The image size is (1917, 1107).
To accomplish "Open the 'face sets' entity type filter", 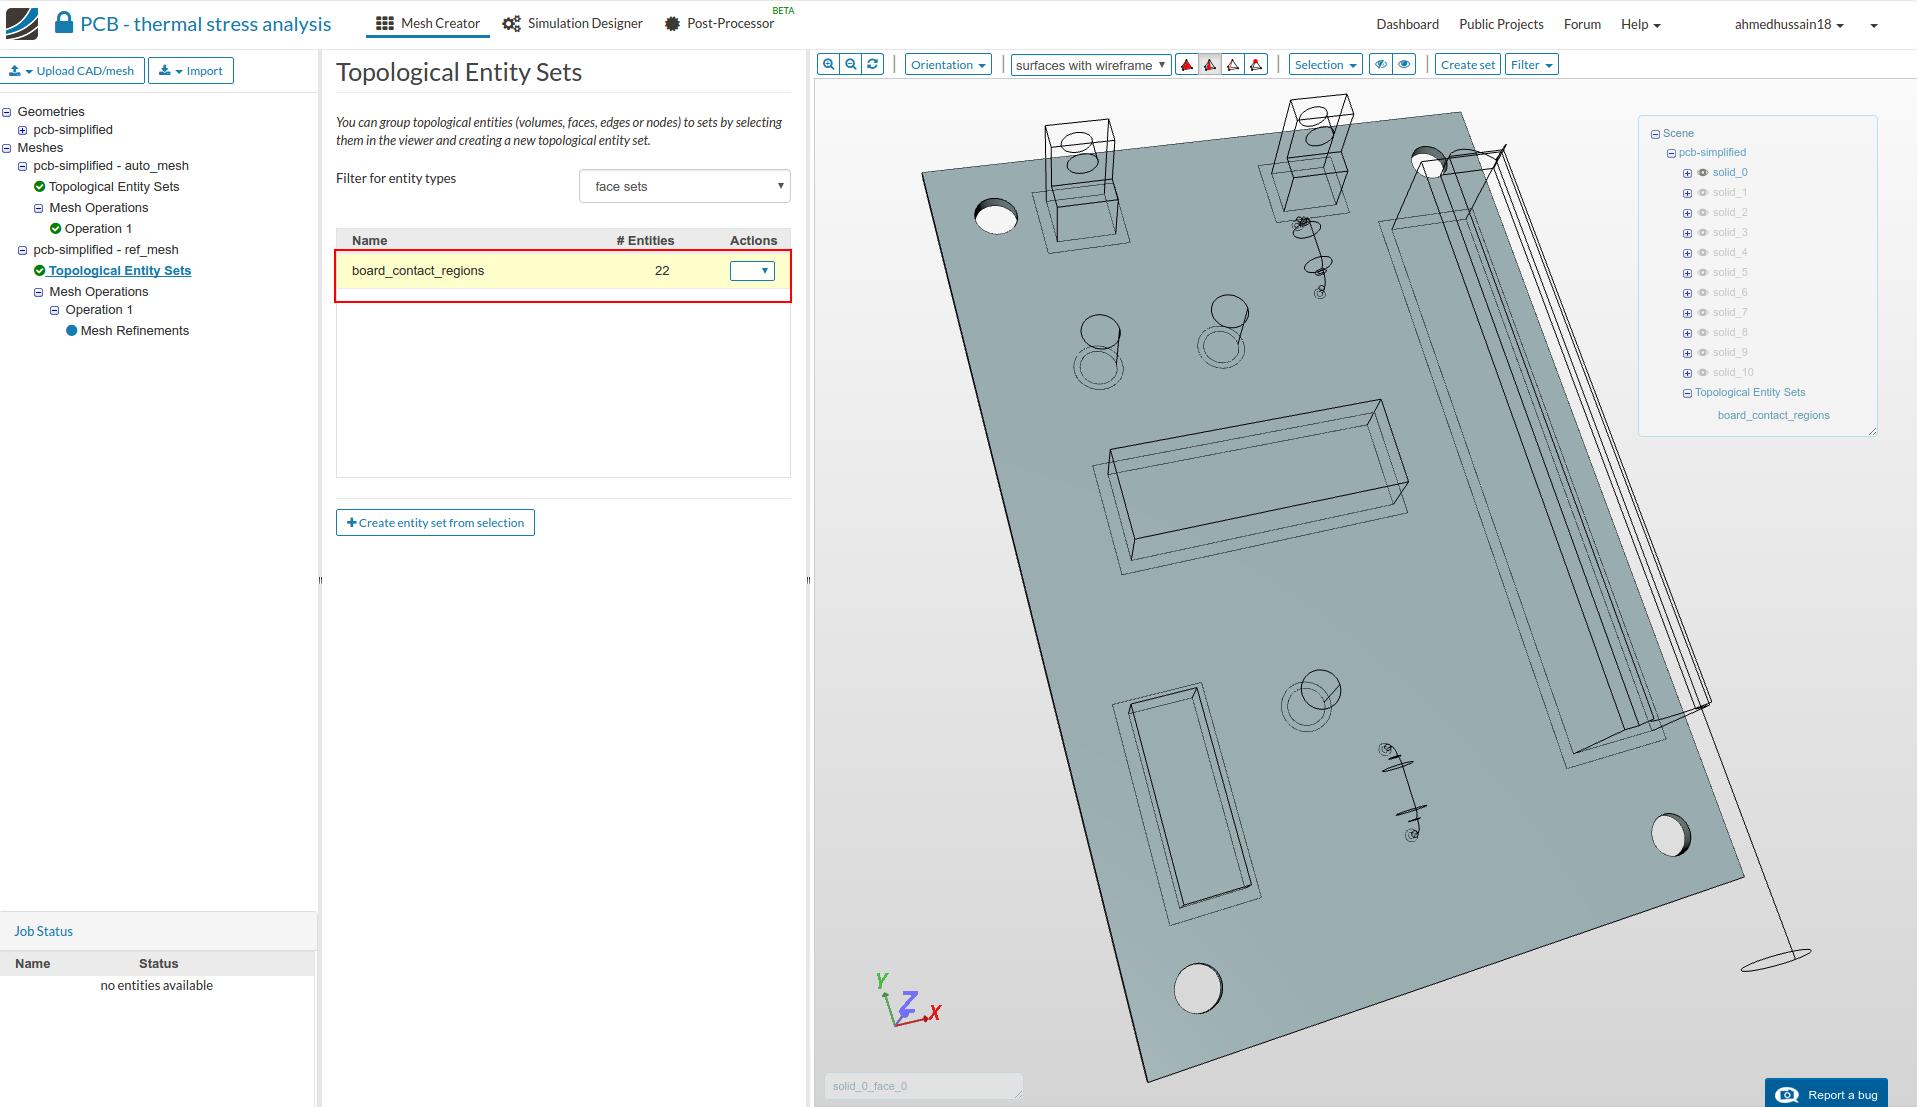I will [685, 186].
